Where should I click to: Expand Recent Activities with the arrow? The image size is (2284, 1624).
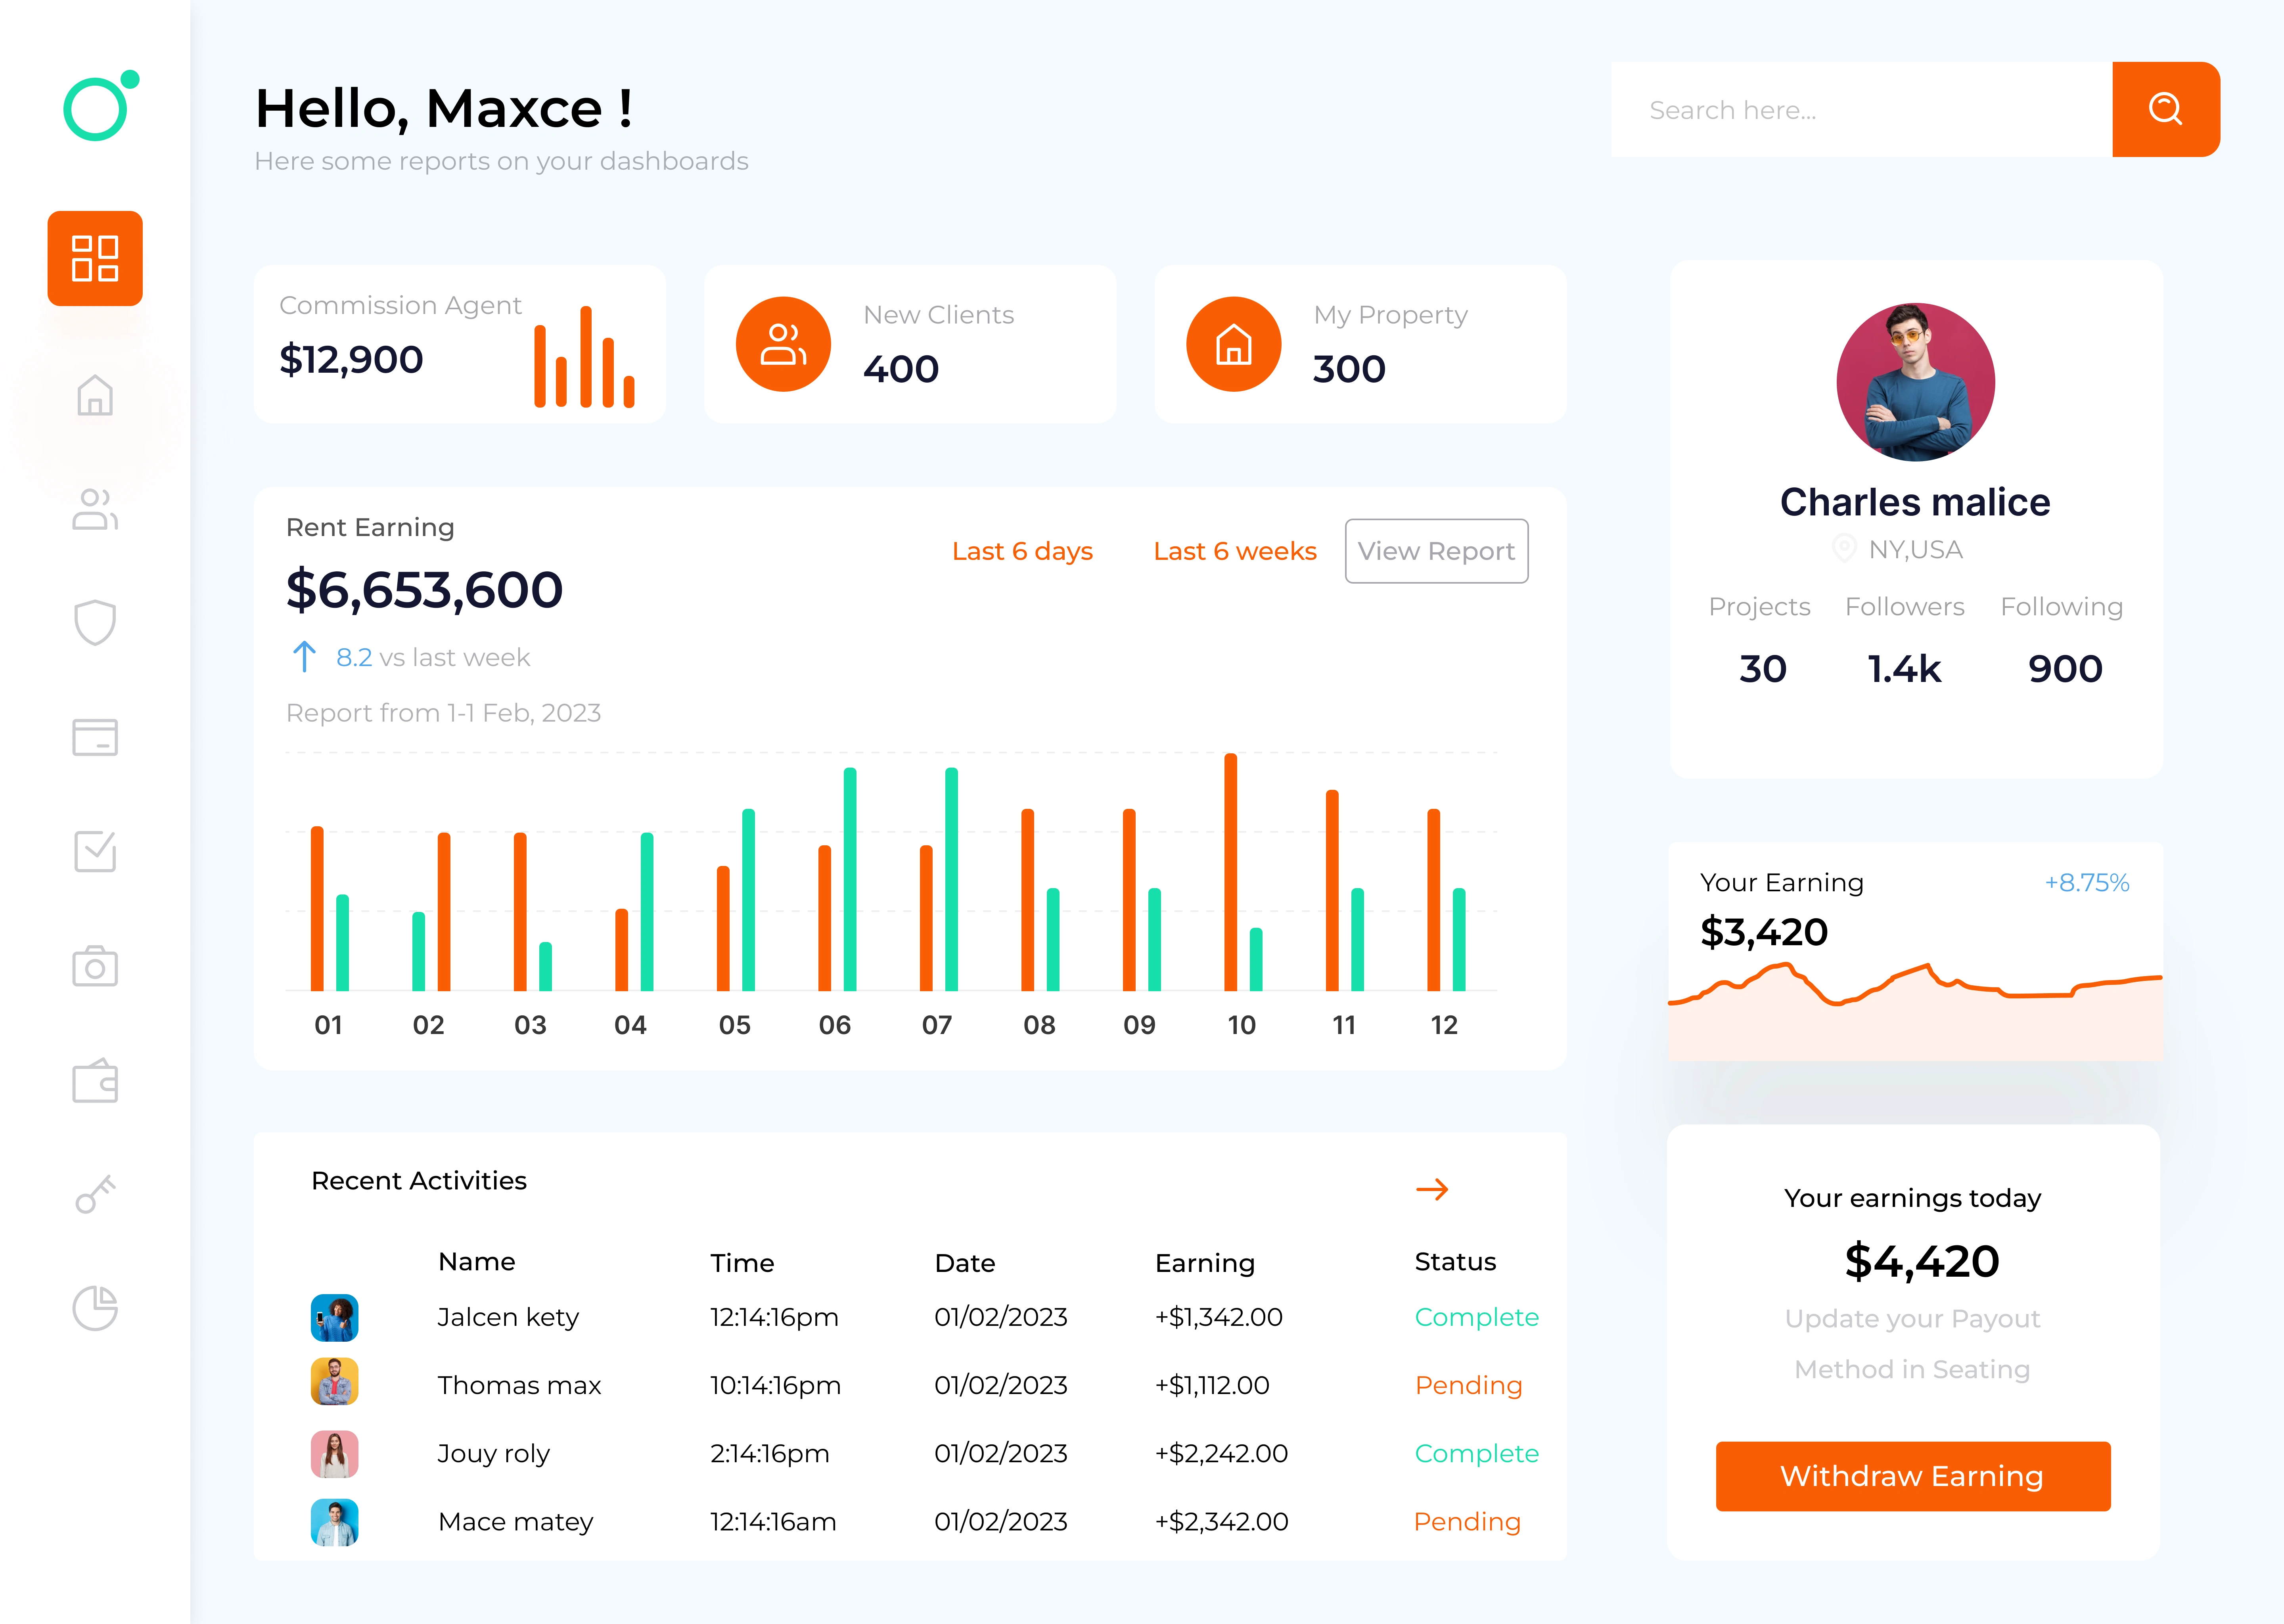coord(1432,1189)
